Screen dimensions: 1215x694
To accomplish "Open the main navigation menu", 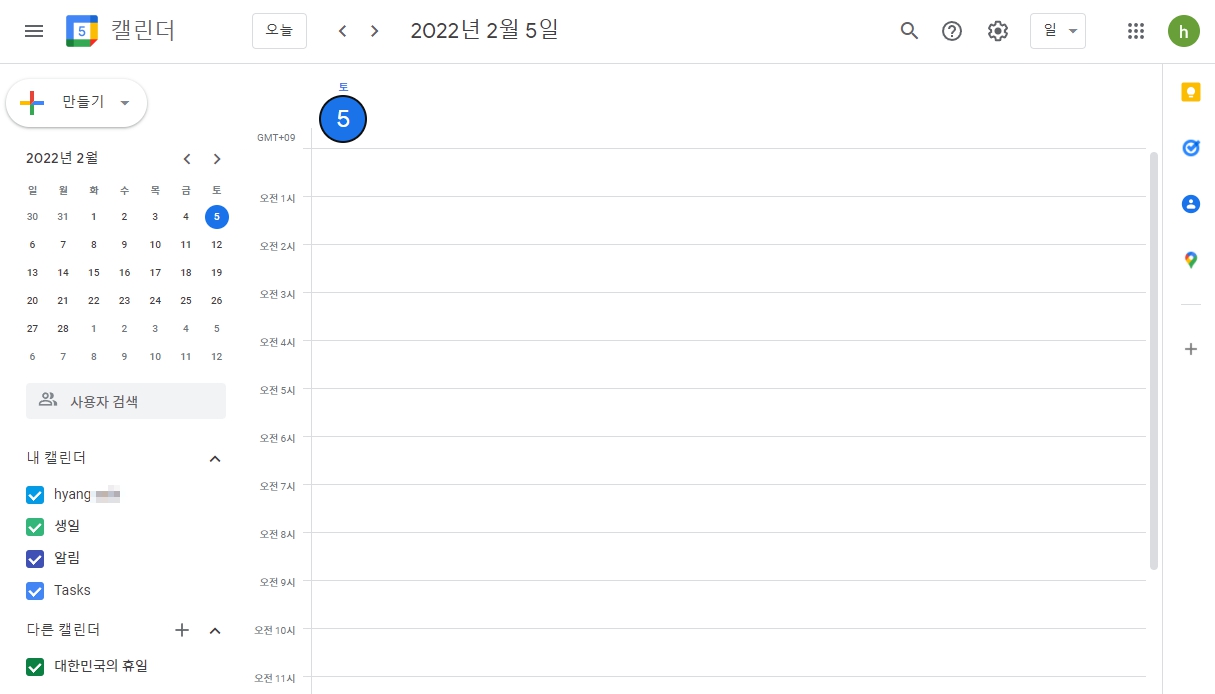I will tap(33, 31).
